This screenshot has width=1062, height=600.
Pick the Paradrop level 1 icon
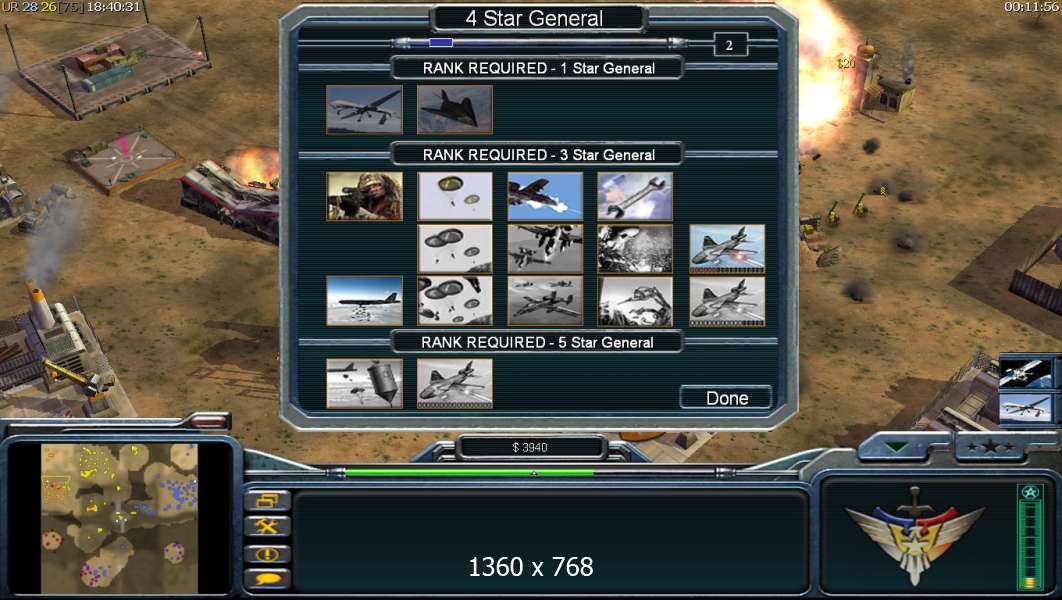[x=454, y=196]
